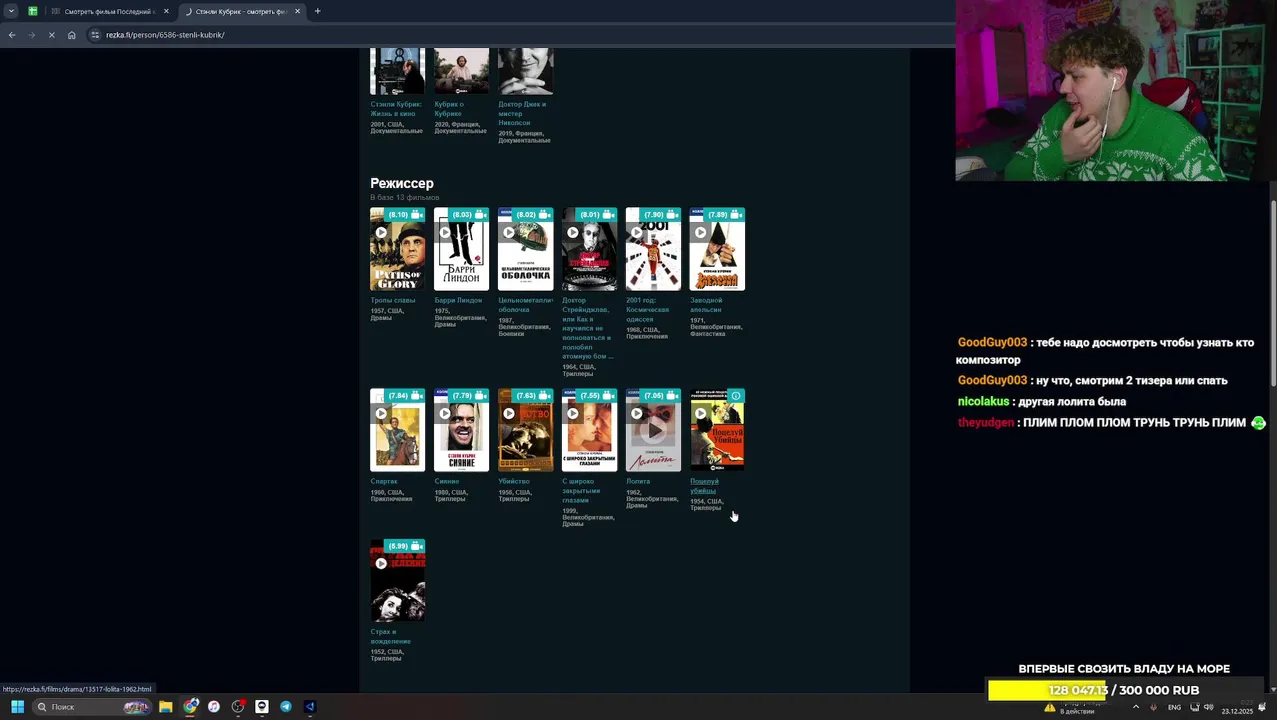Click the page vertical scrollbar

pos(1273,293)
